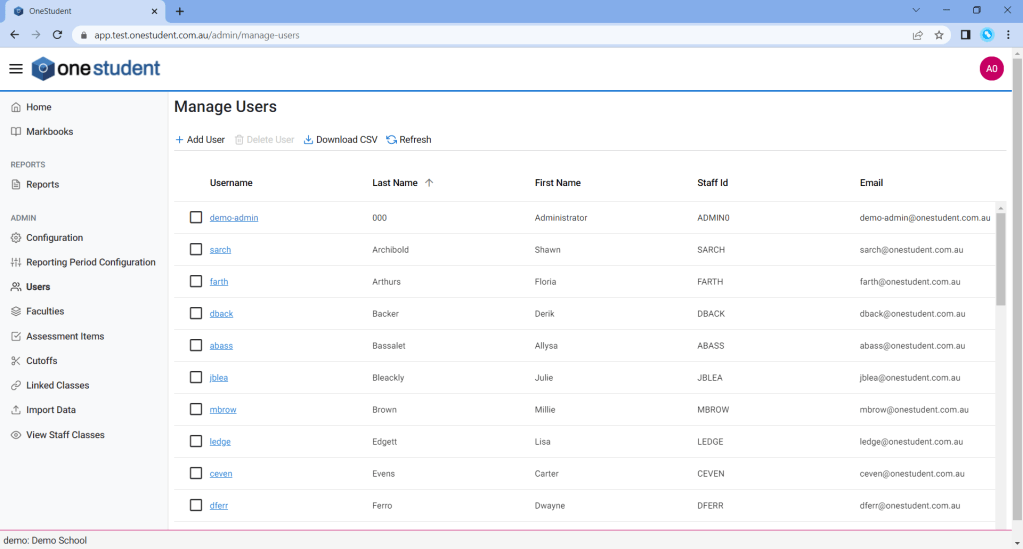Open the sarch username link

[220, 250]
